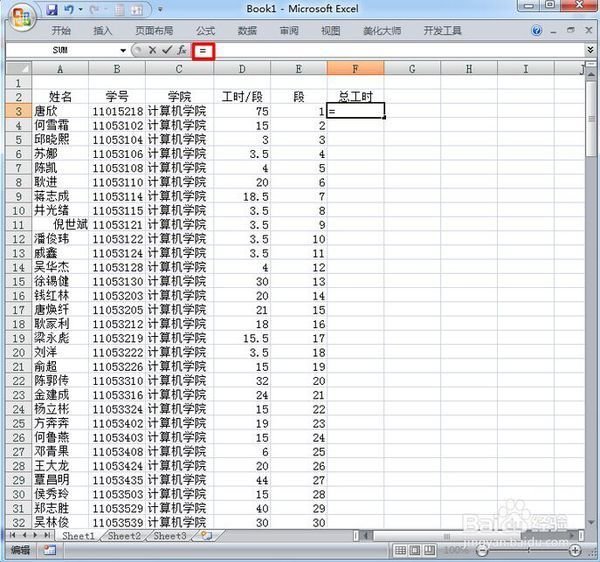Click the 总工时 header cell
The width and height of the screenshot is (600, 562).
(355, 97)
